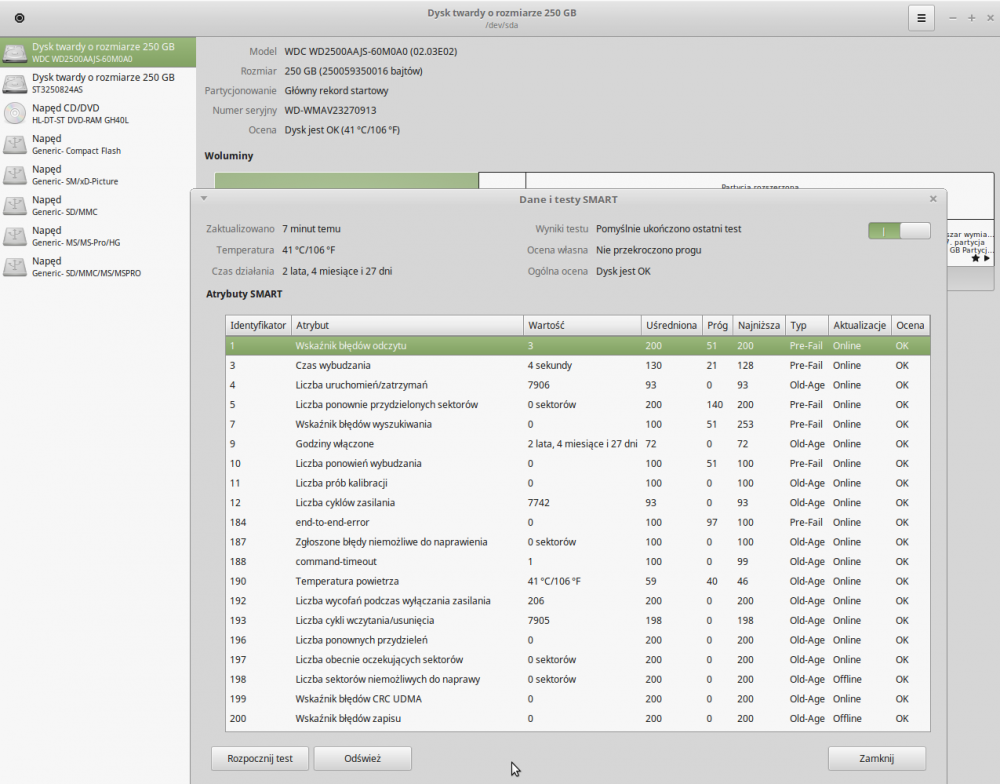Screen dimensions: 1000x784
Task: Sort by the Identyfikator column header
Action: (258, 325)
